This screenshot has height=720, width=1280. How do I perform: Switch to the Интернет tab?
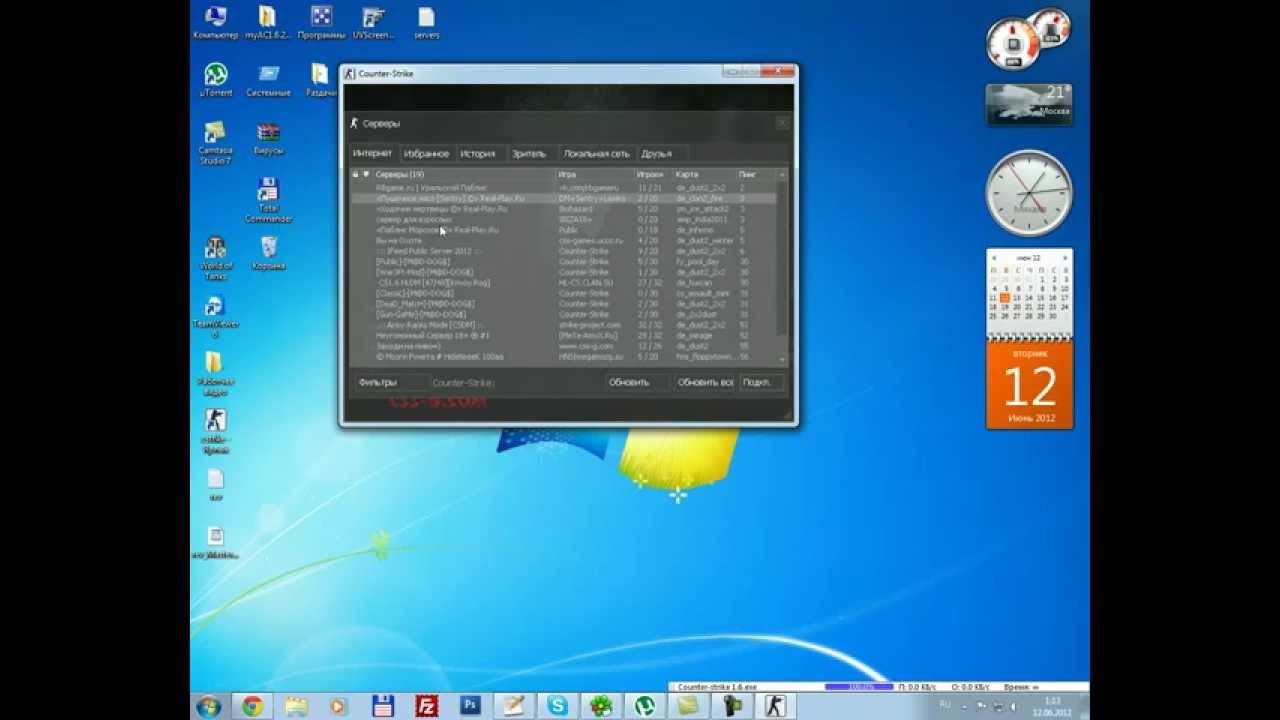(372, 153)
